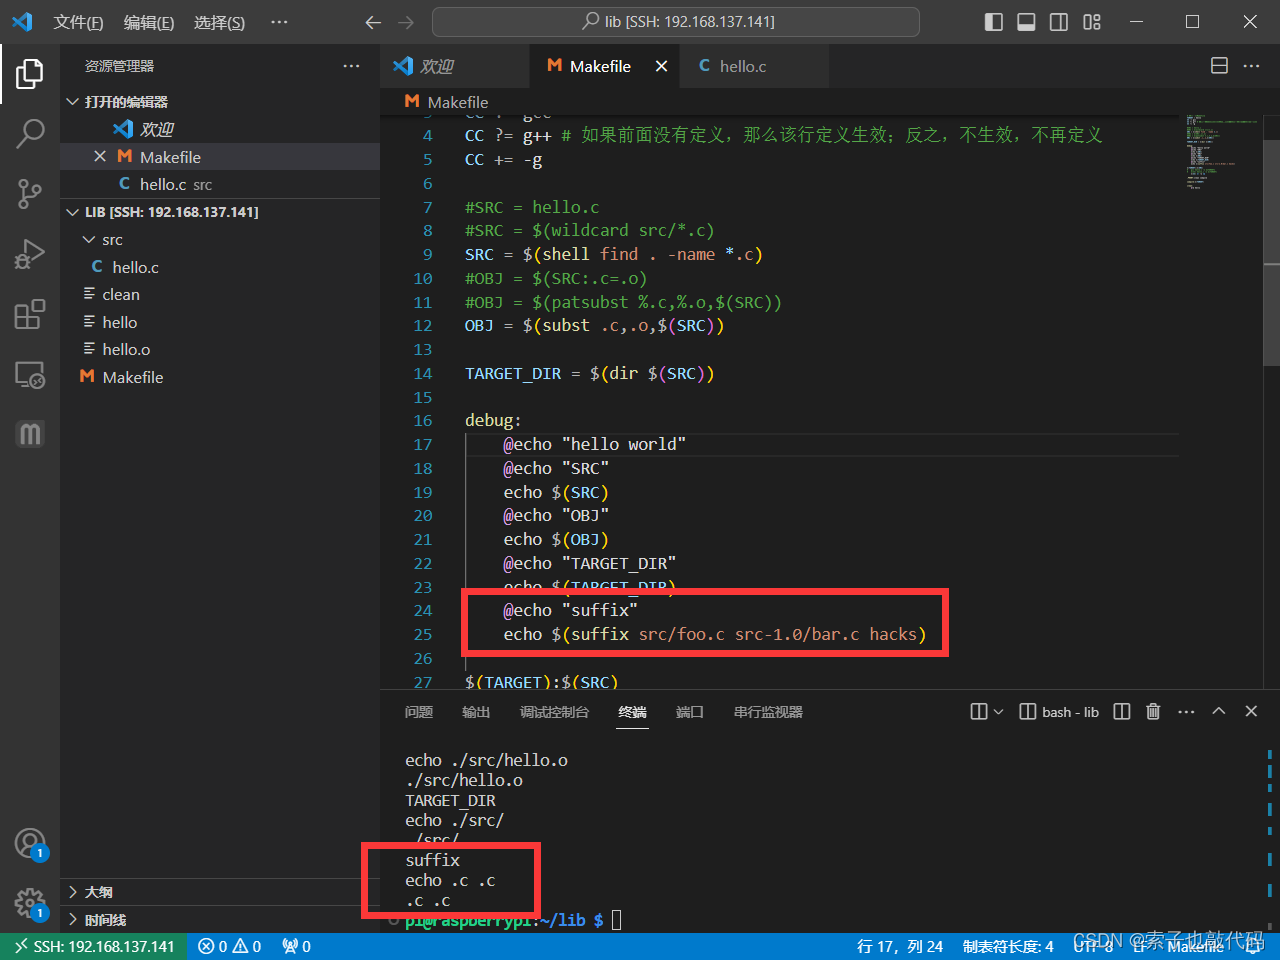The image size is (1280, 960).
Task: Show more menu bar items ellipsis
Action: (280, 22)
